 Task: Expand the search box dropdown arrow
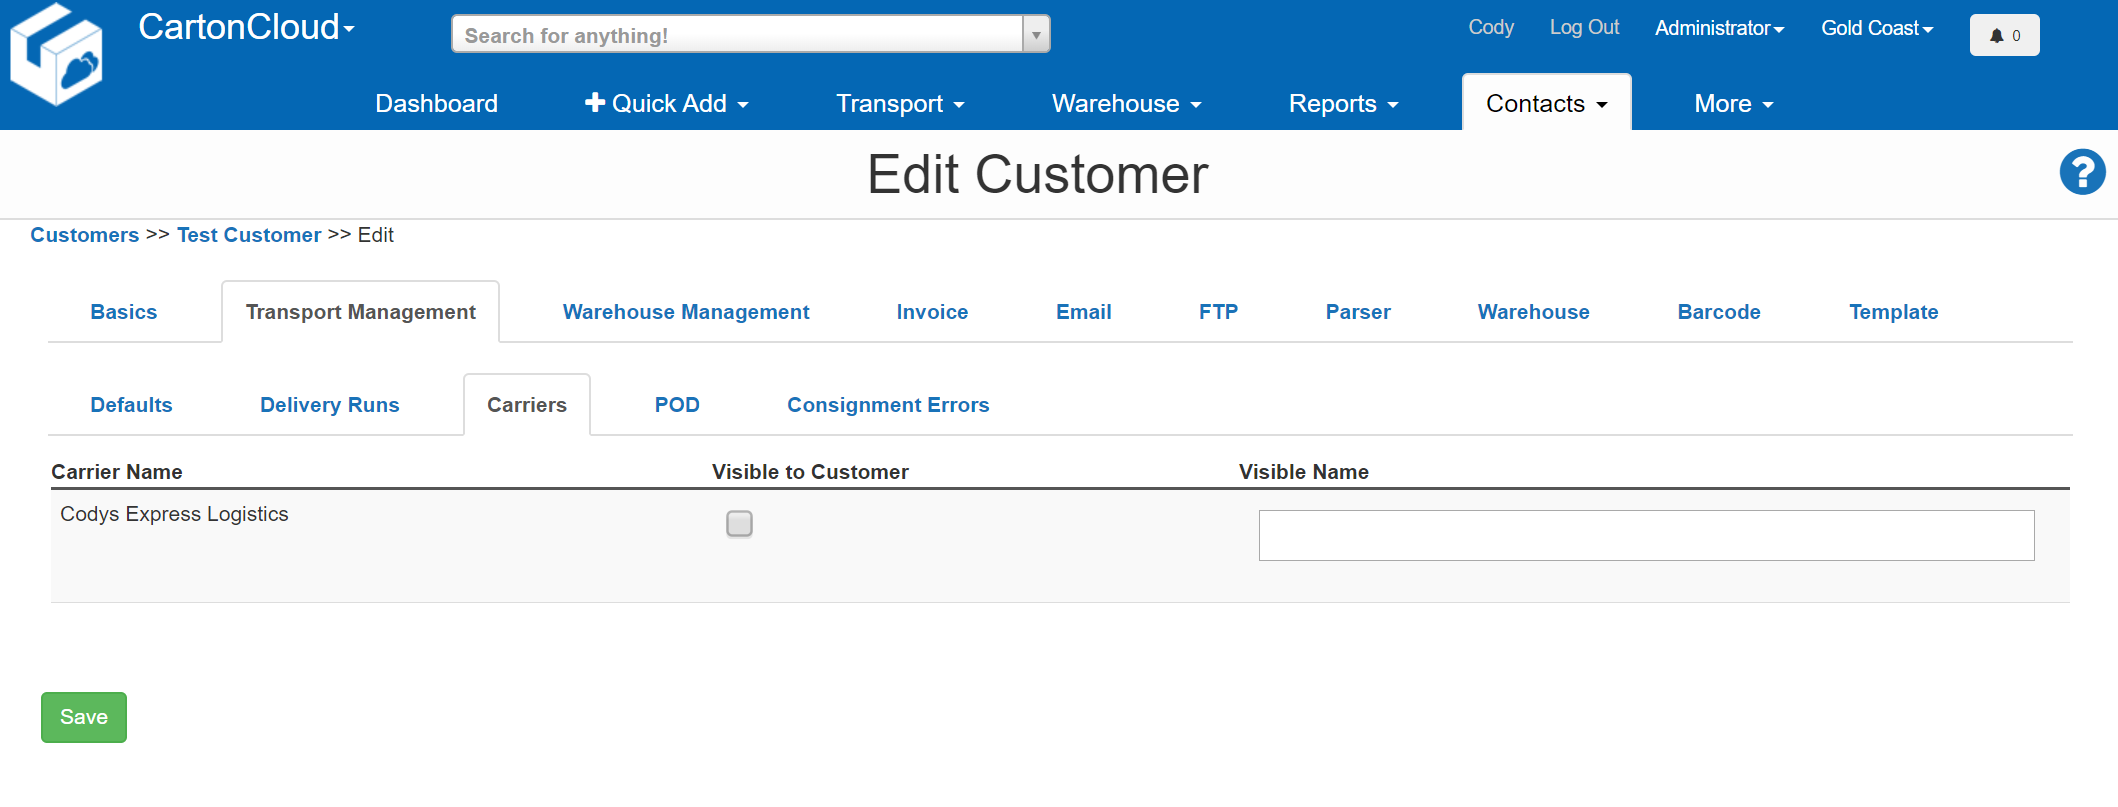pos(1036,35)
